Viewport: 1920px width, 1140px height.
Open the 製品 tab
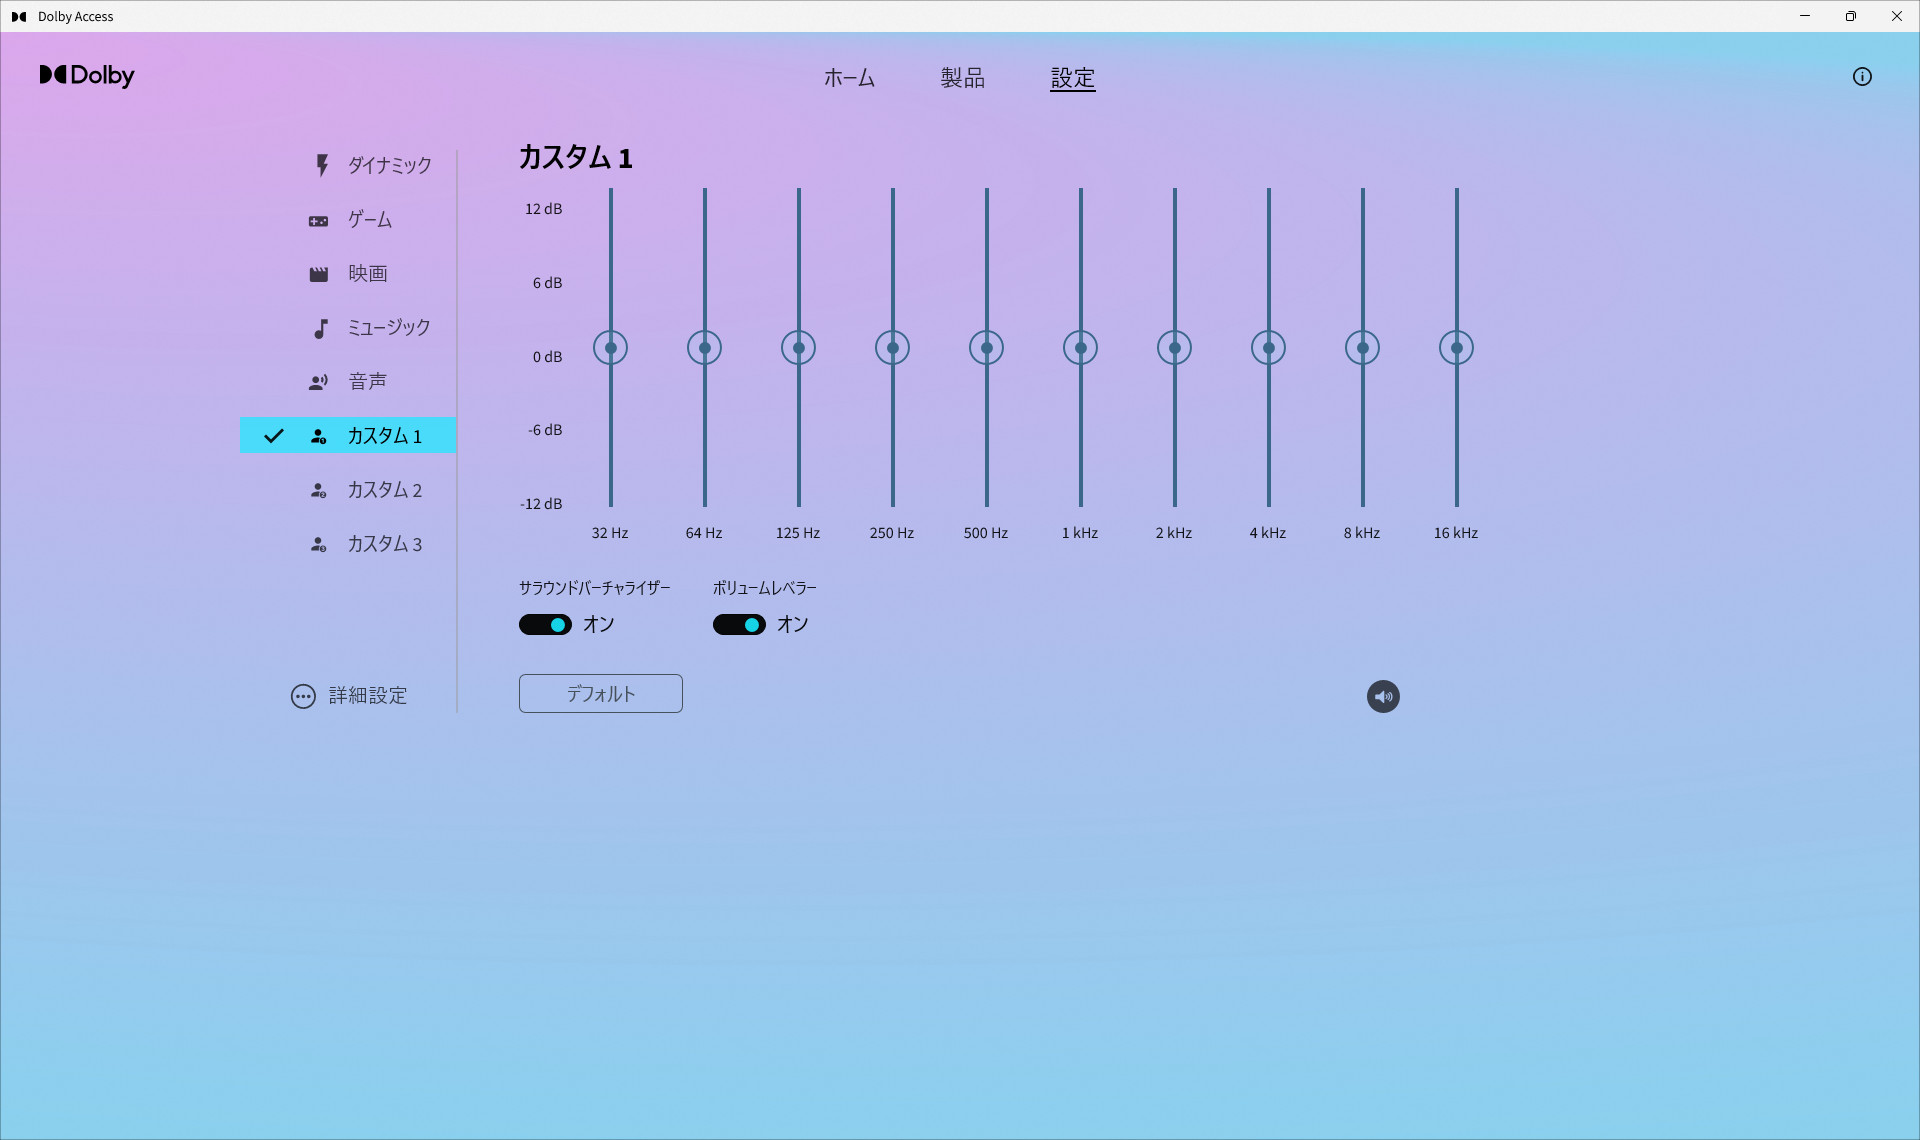coord(962,78)
